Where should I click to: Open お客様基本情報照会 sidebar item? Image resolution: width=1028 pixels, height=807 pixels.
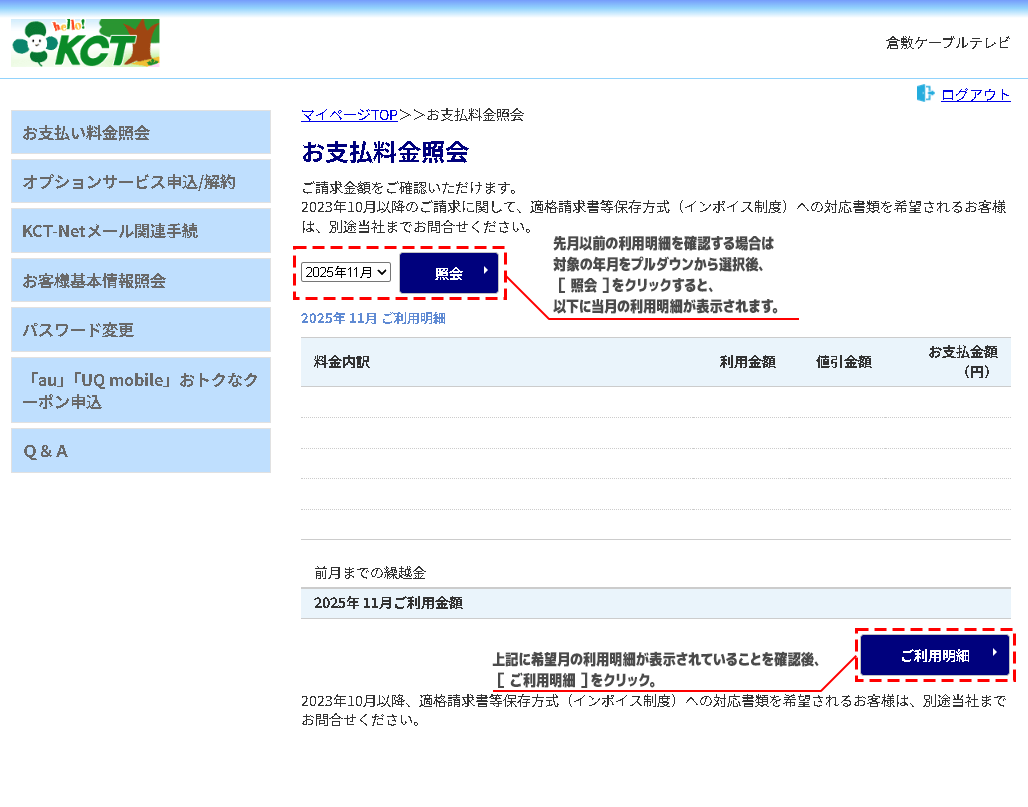click(x=141, y=281)
